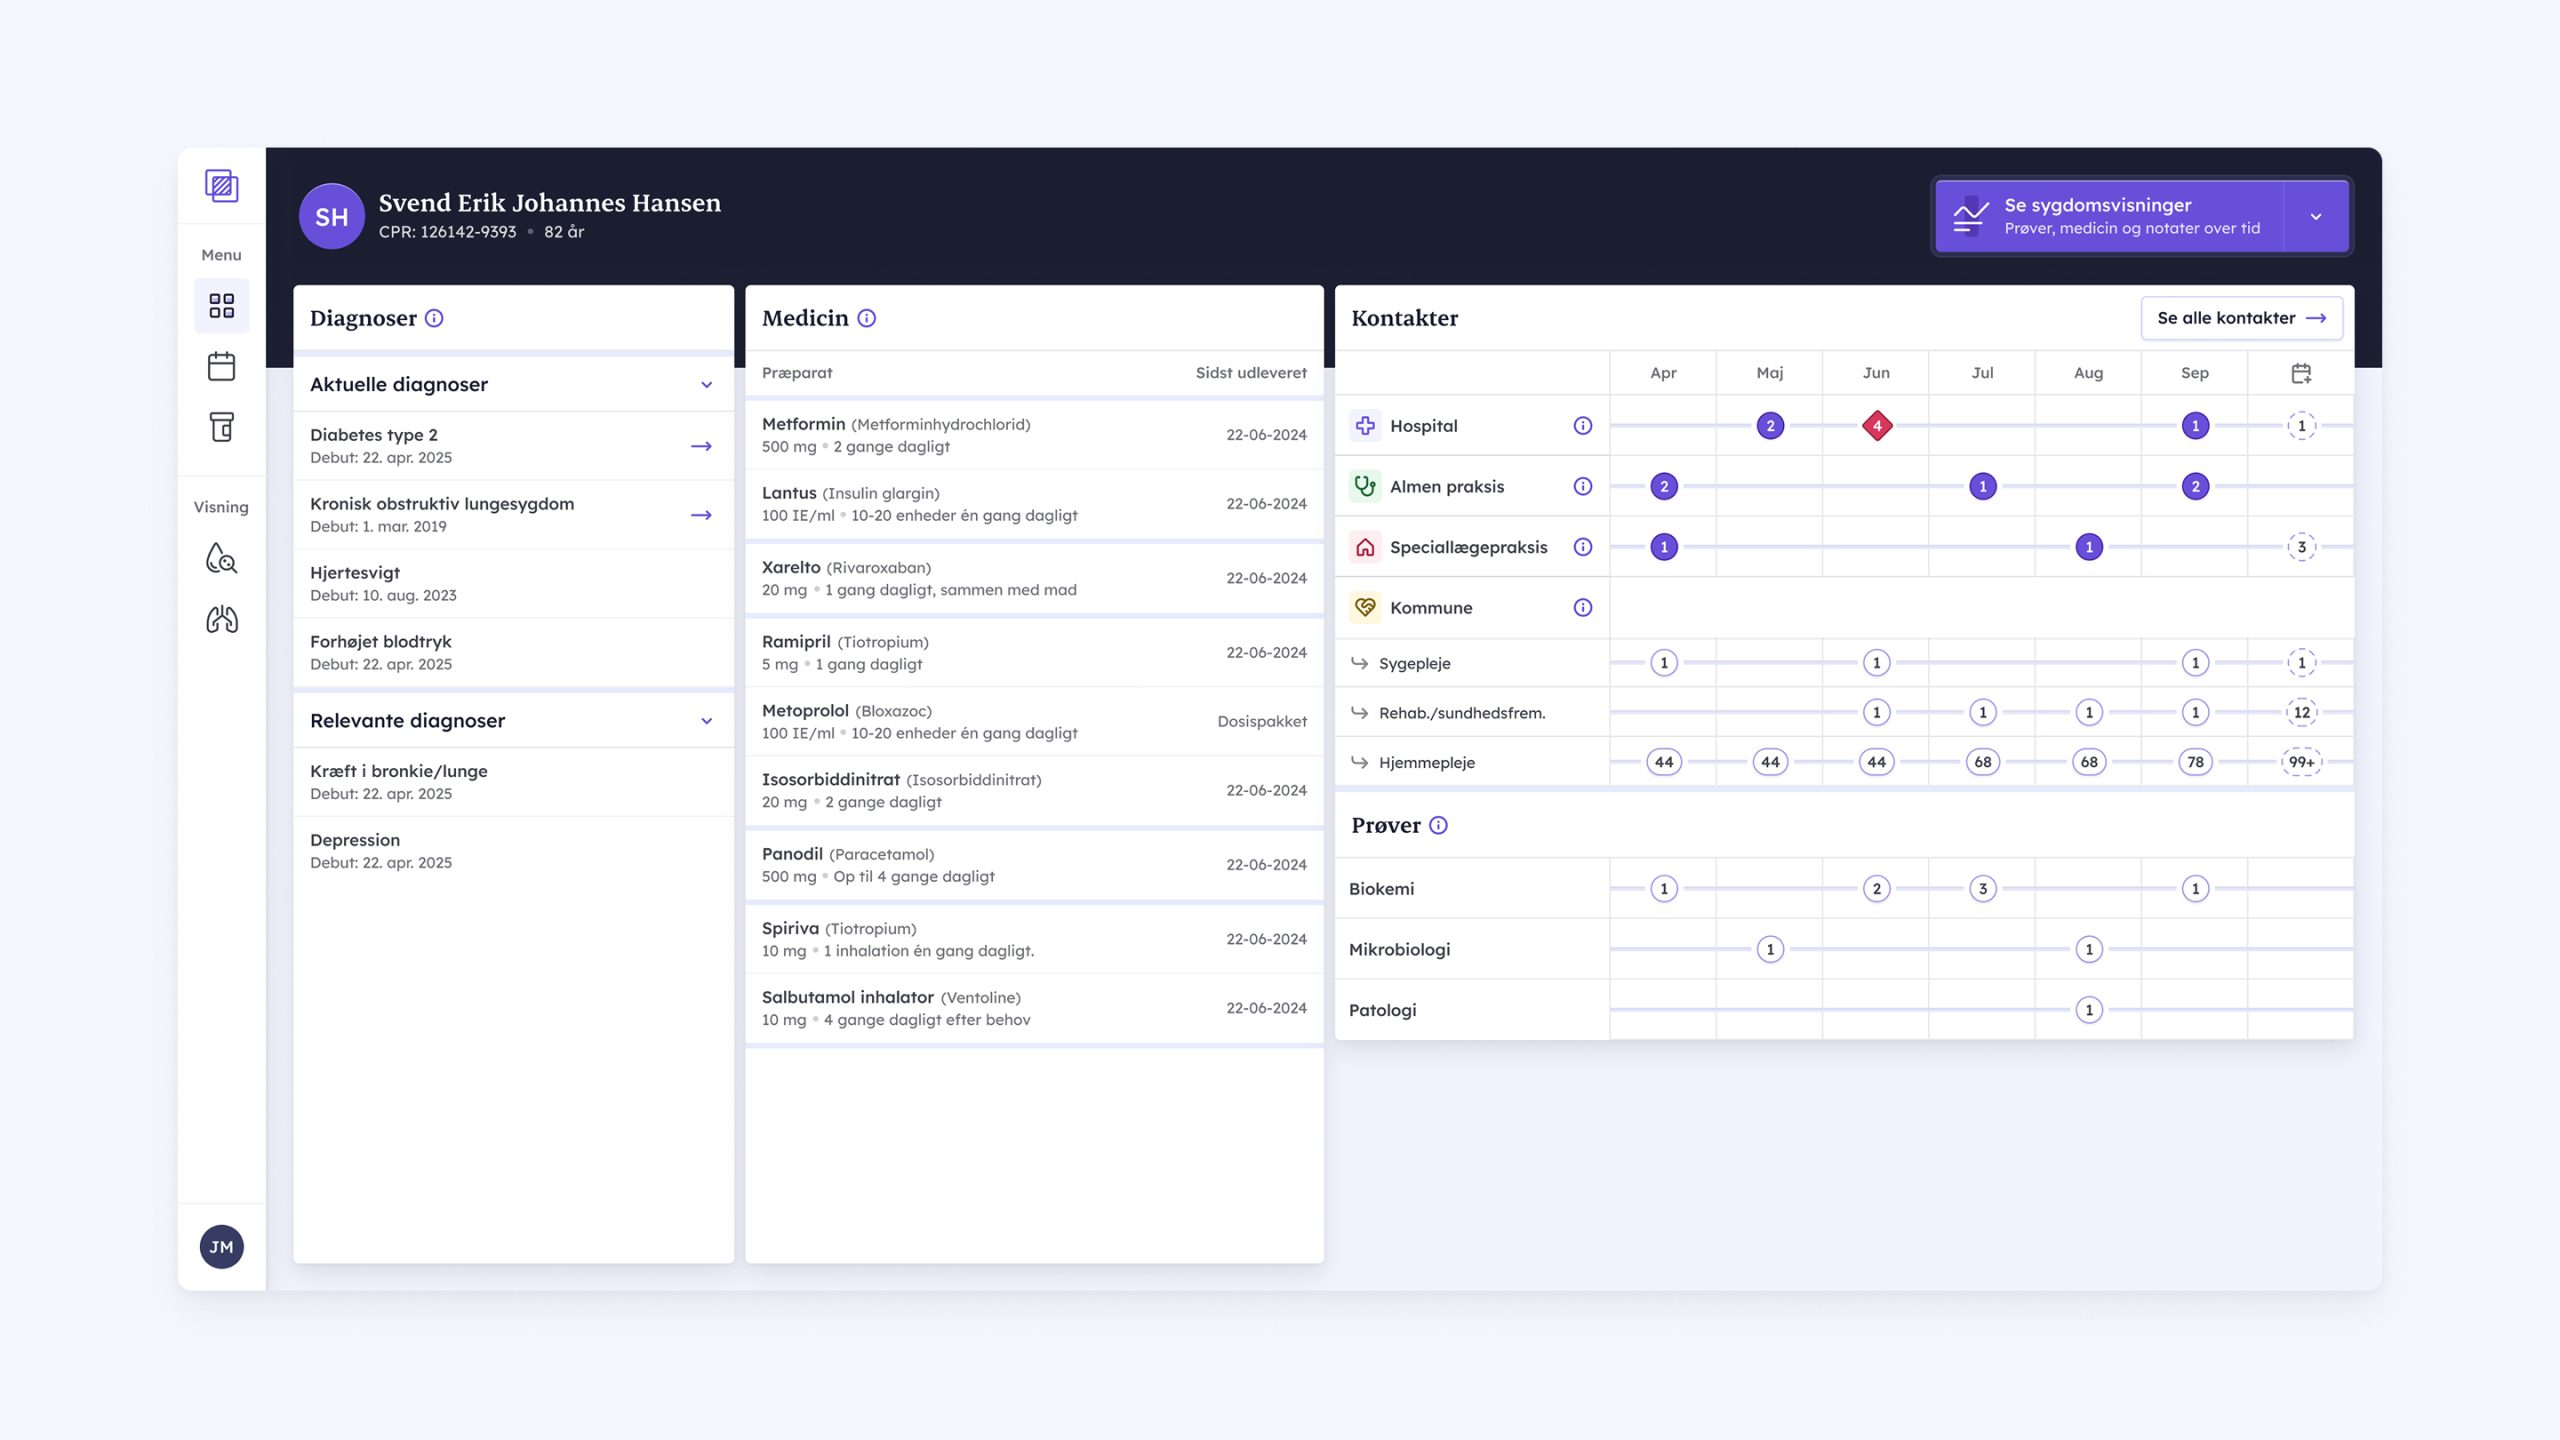The width and height of the screenshot is (2560, 1440).
Task: Click the info icon beside Hospital
Action: (x=1582, y=426)
